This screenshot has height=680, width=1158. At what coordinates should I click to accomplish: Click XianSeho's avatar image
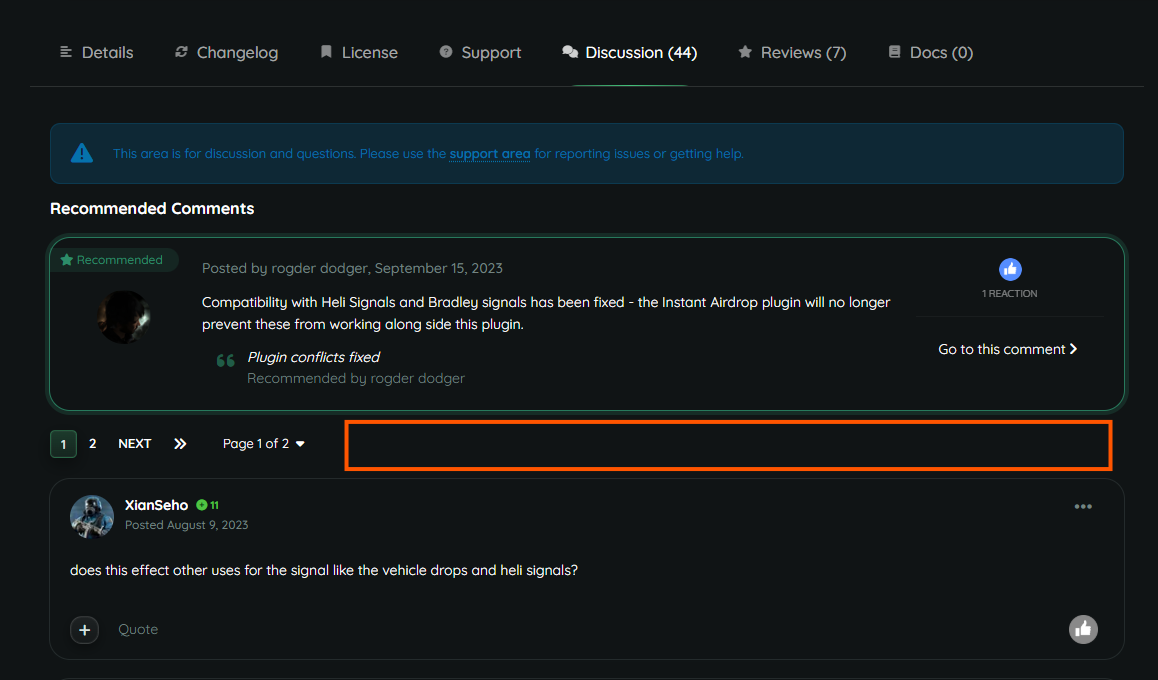(x=92, y=516)
